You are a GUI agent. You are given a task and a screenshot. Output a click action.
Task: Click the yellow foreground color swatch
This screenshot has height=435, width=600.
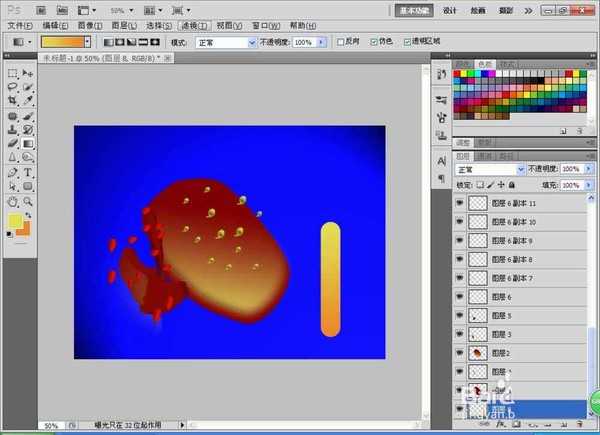coord(16,221)
